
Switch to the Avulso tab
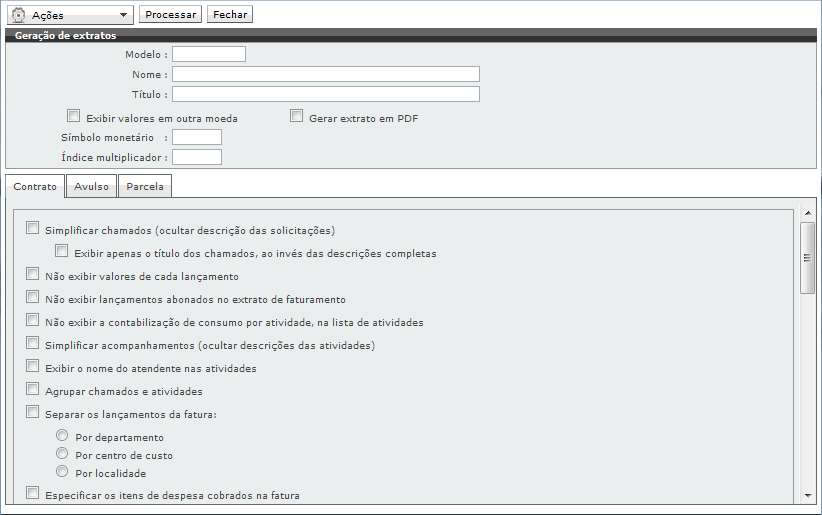92,186
